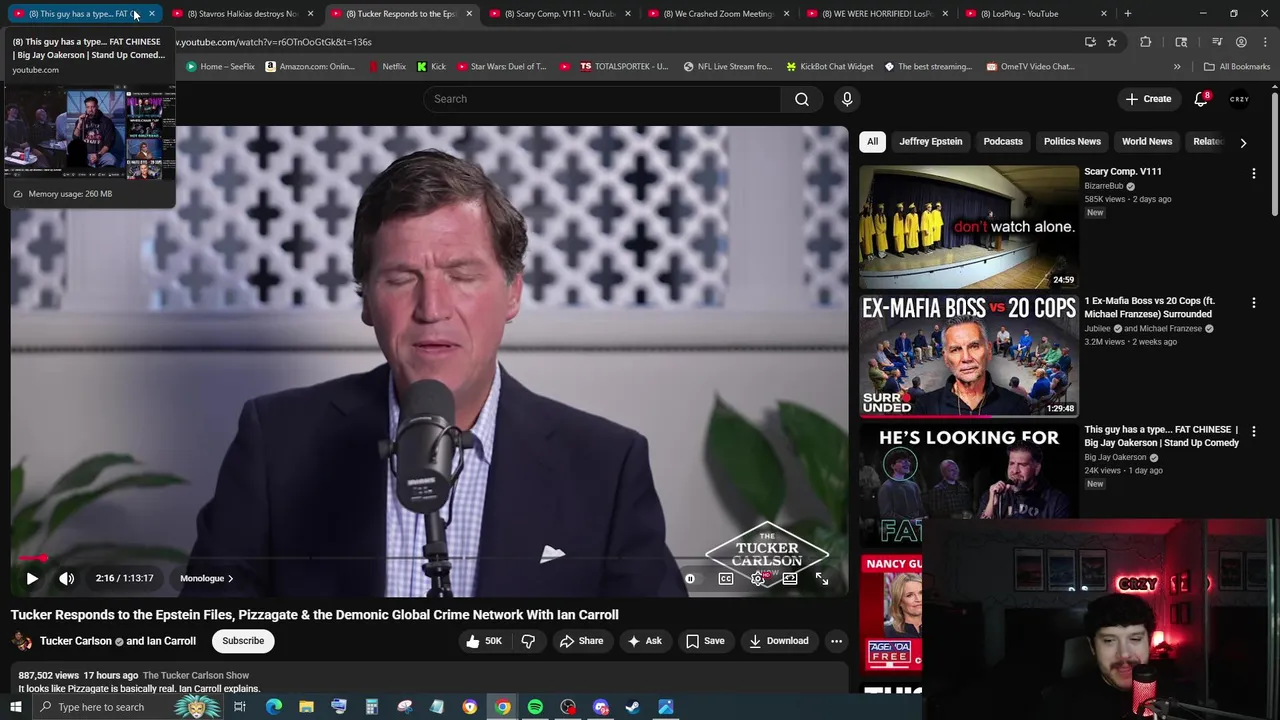Open the Chrome profile icon

pos(1241,42)
